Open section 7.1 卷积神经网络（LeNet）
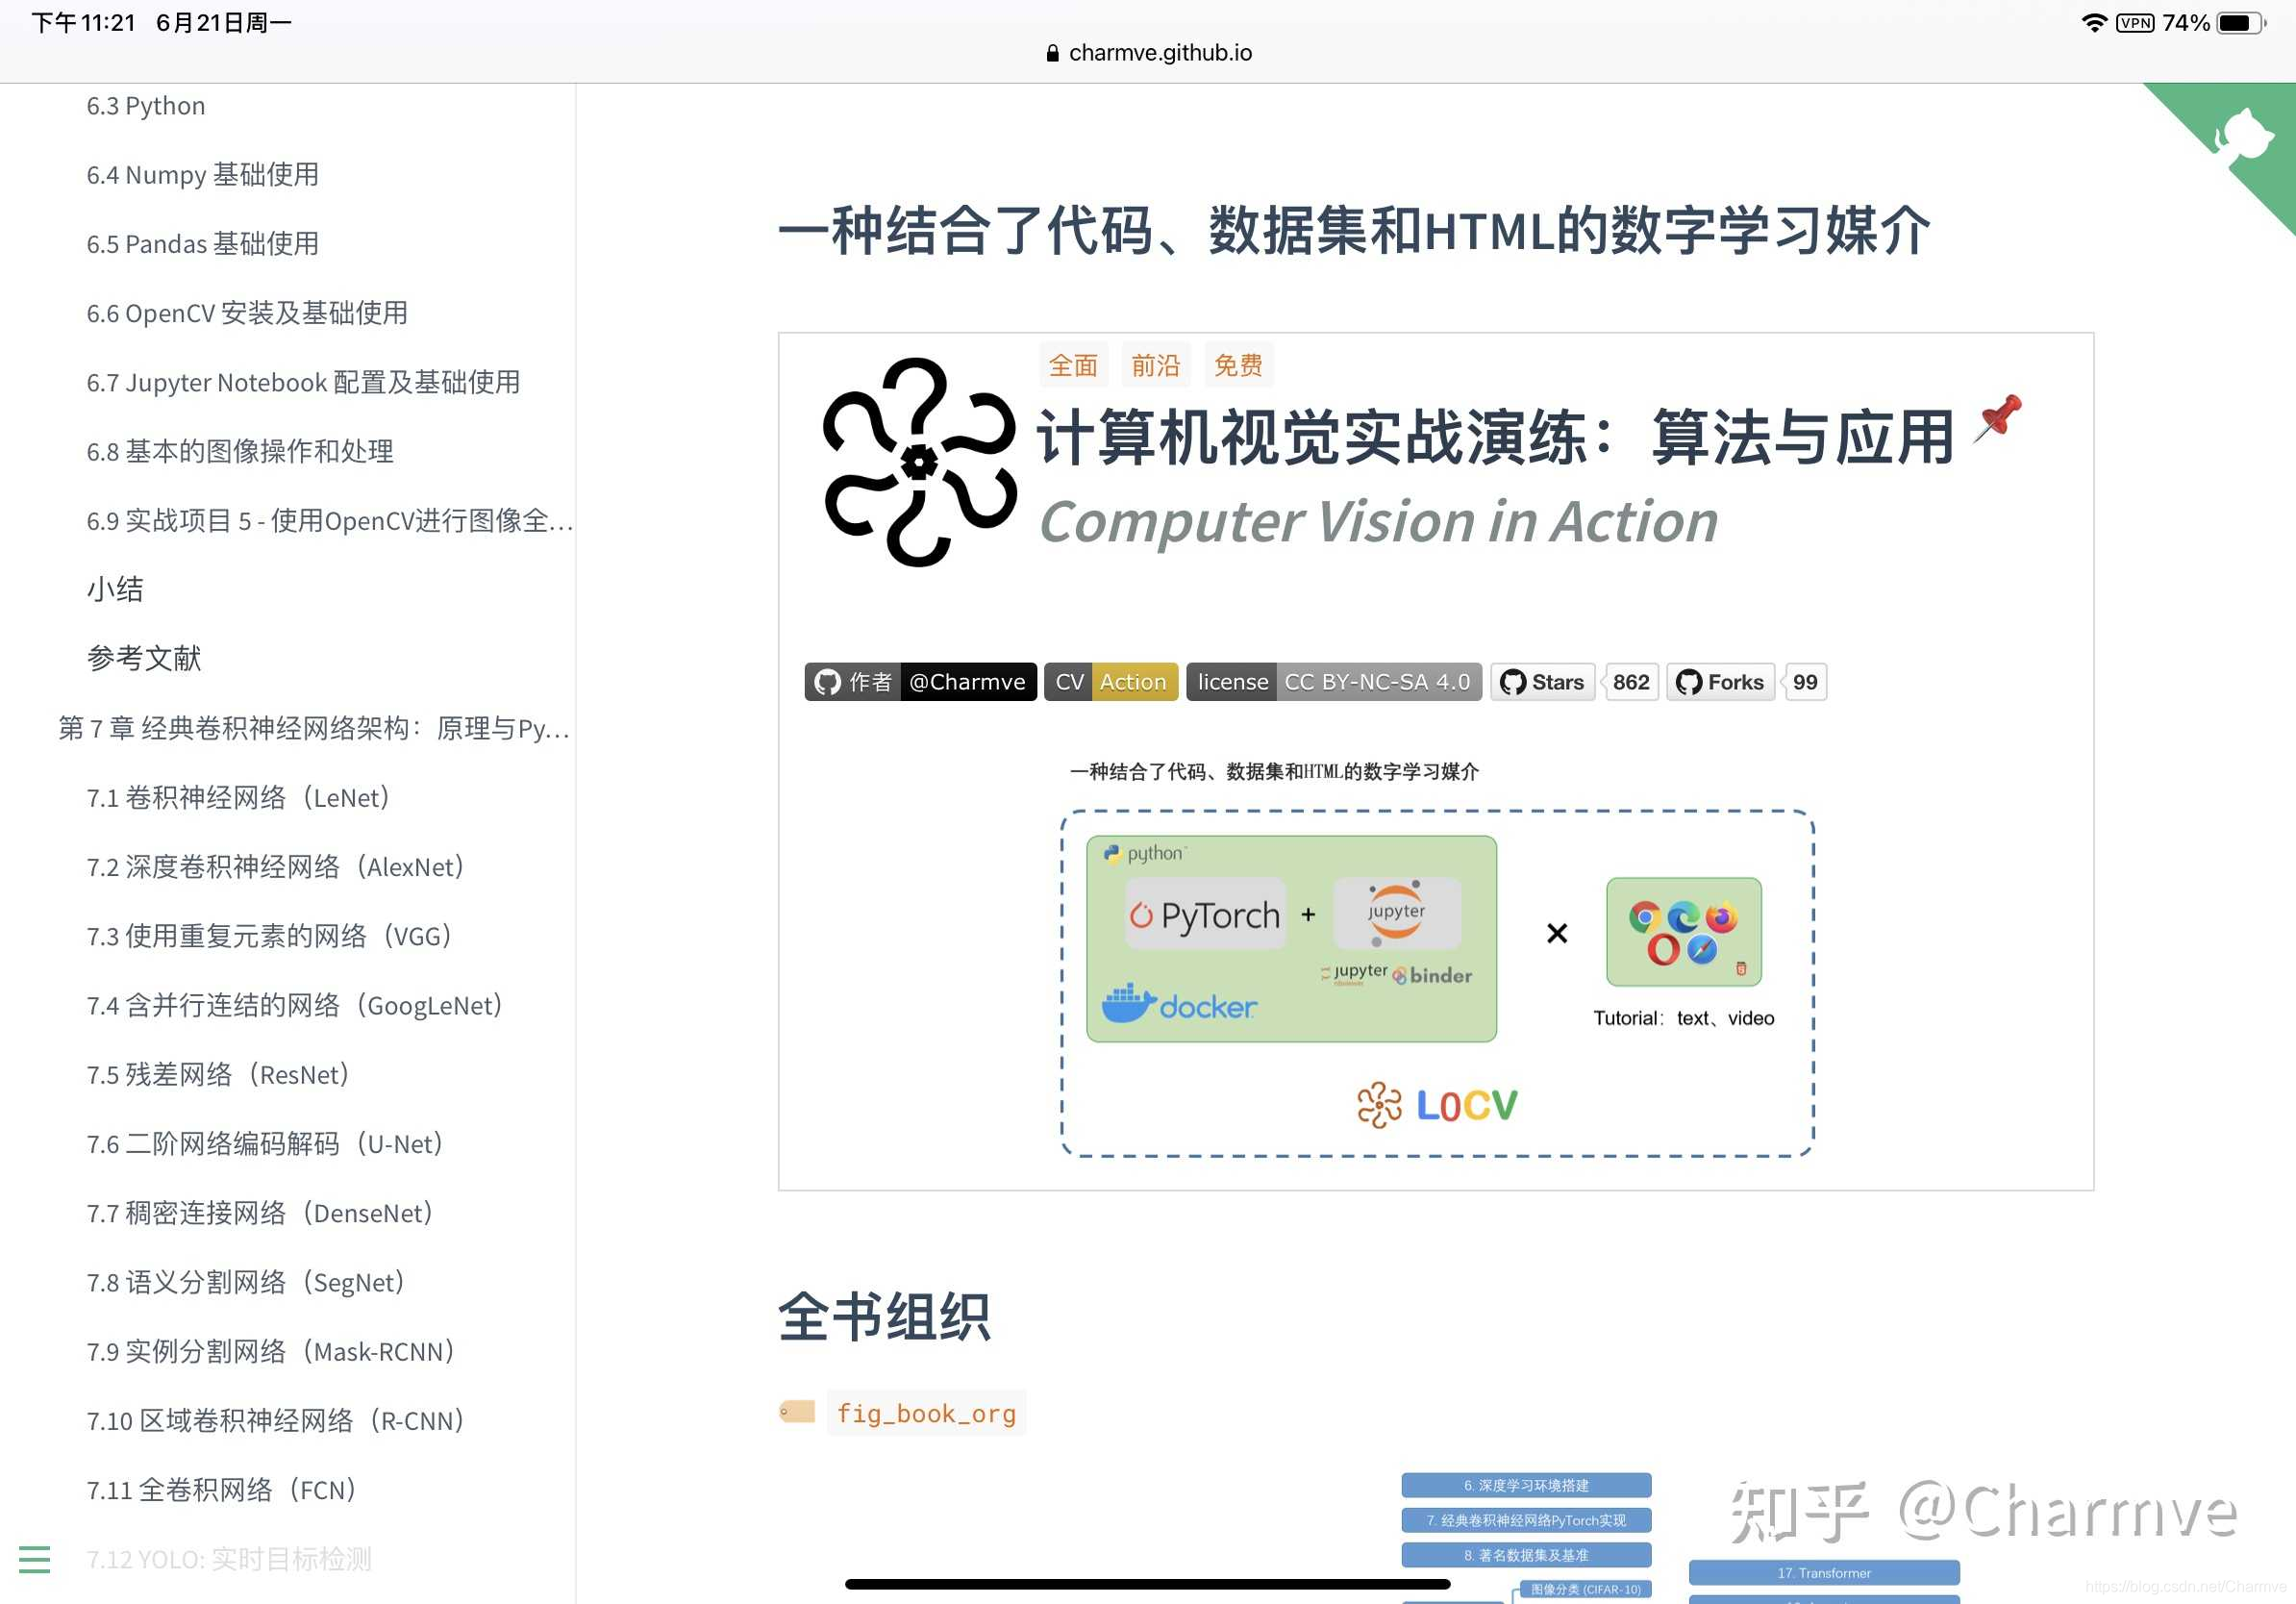Image resolution: width=2296 pixels, height=1604 pixels. pyautogui.click(x=238, y=797)
